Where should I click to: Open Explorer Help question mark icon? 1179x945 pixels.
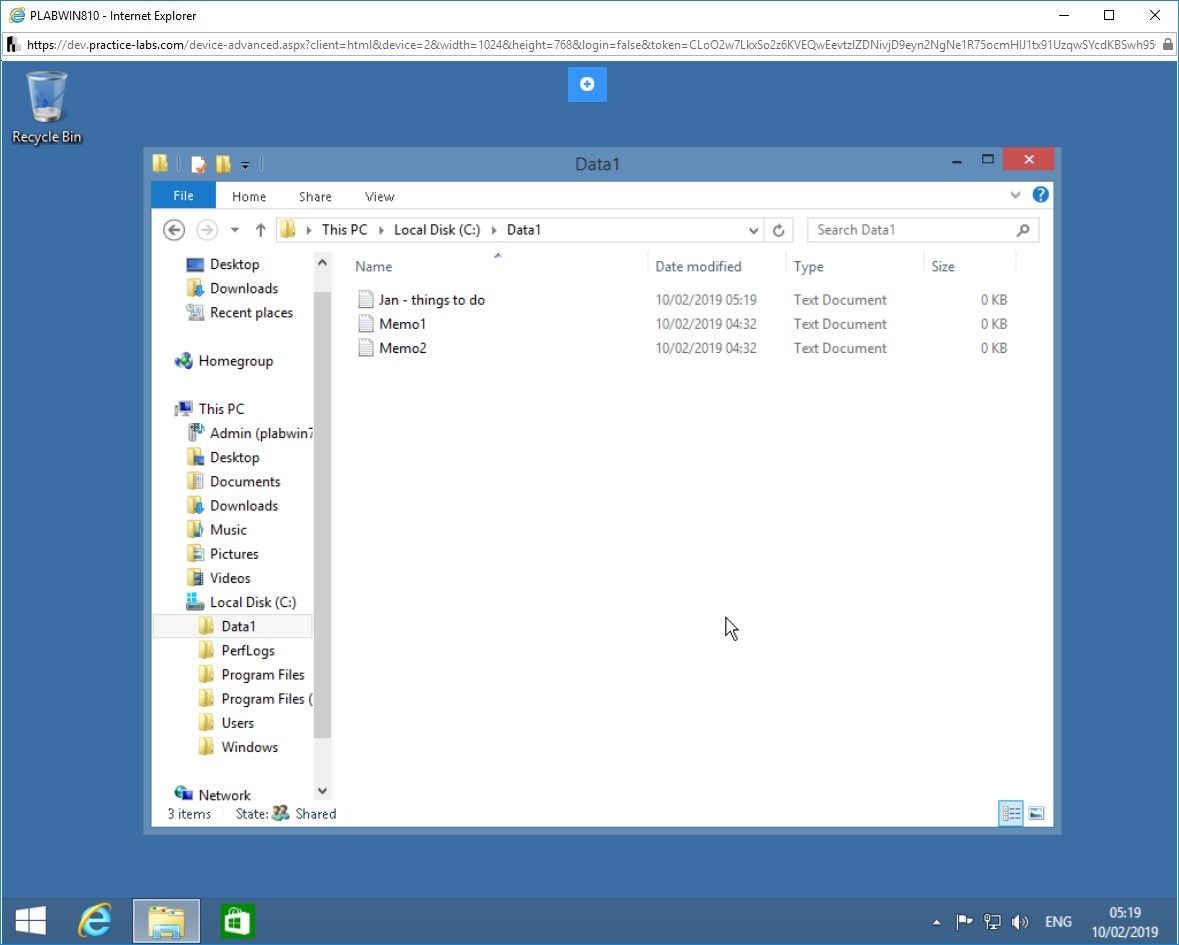[1041, 195]
